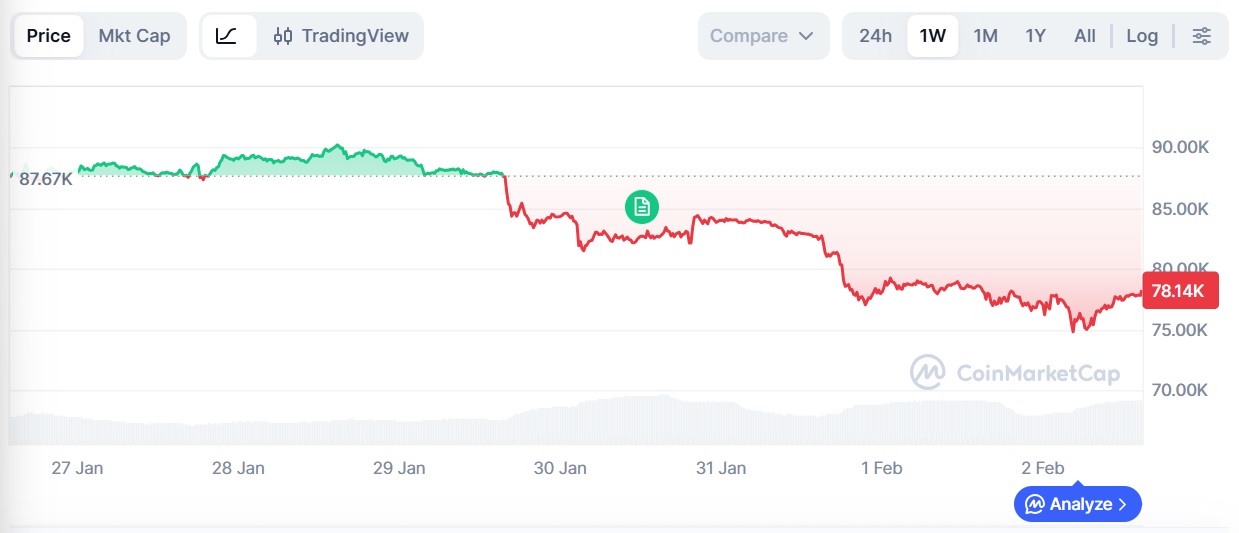Click the CoinMarketCap watermark logo
This screenshot has height=533, width=1239.
[x=927, y=372]
